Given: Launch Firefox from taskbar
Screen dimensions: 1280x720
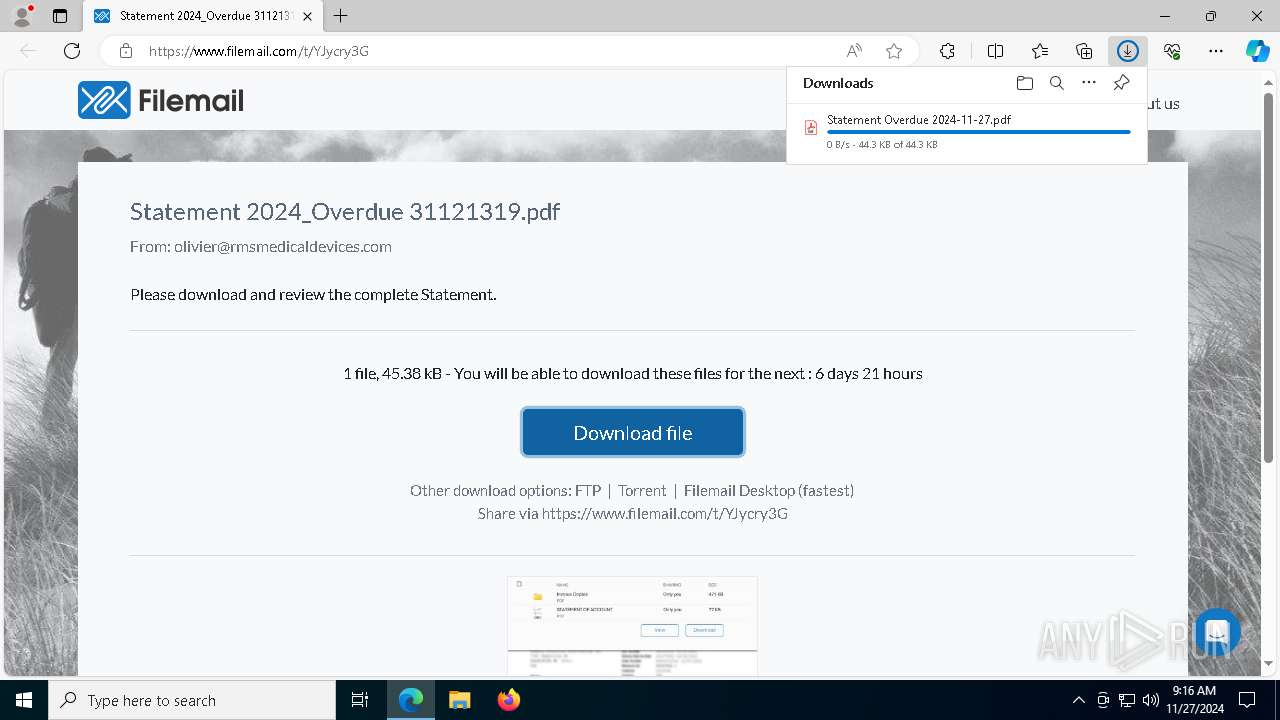Looking at the screenshot, I should (508, 700).
